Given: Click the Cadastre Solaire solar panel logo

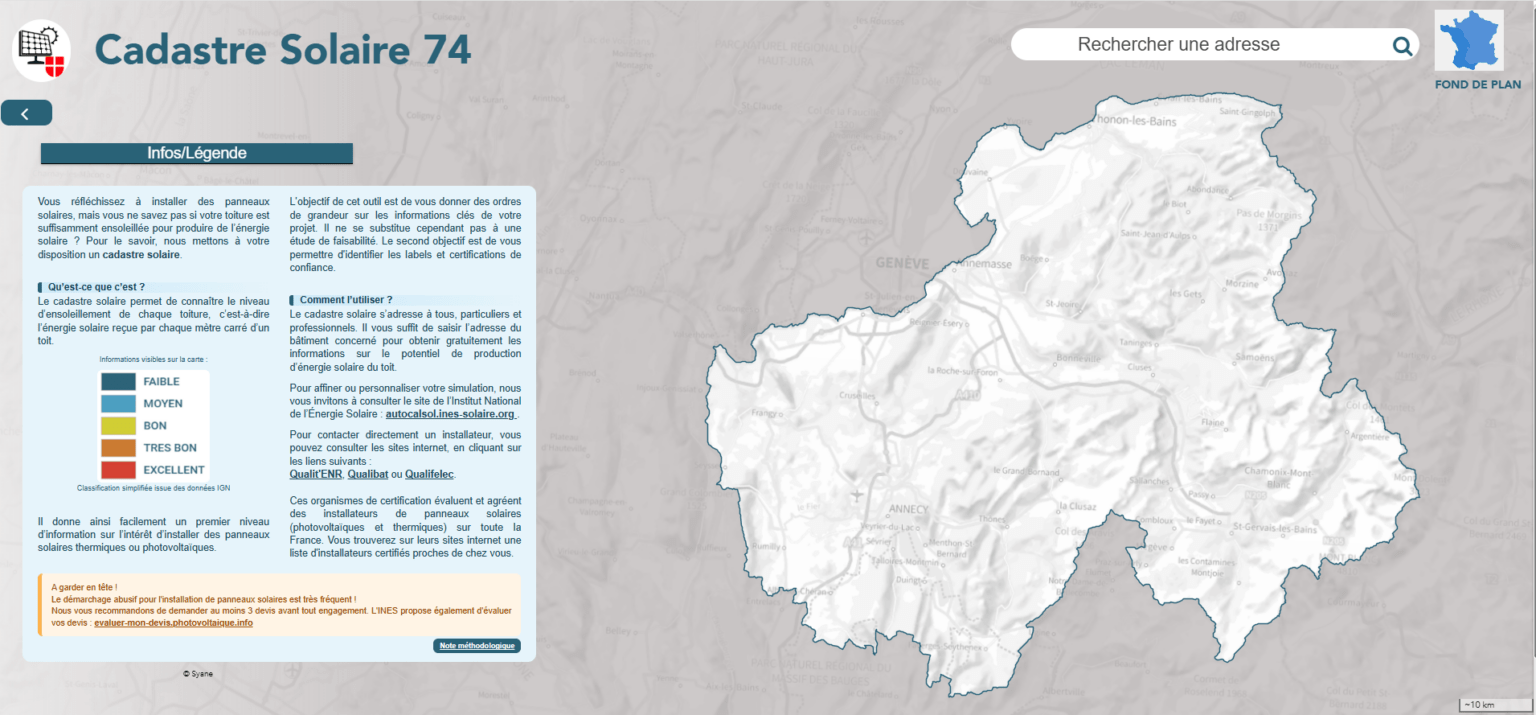Looking at the screenshot, I should coord(41,50).
